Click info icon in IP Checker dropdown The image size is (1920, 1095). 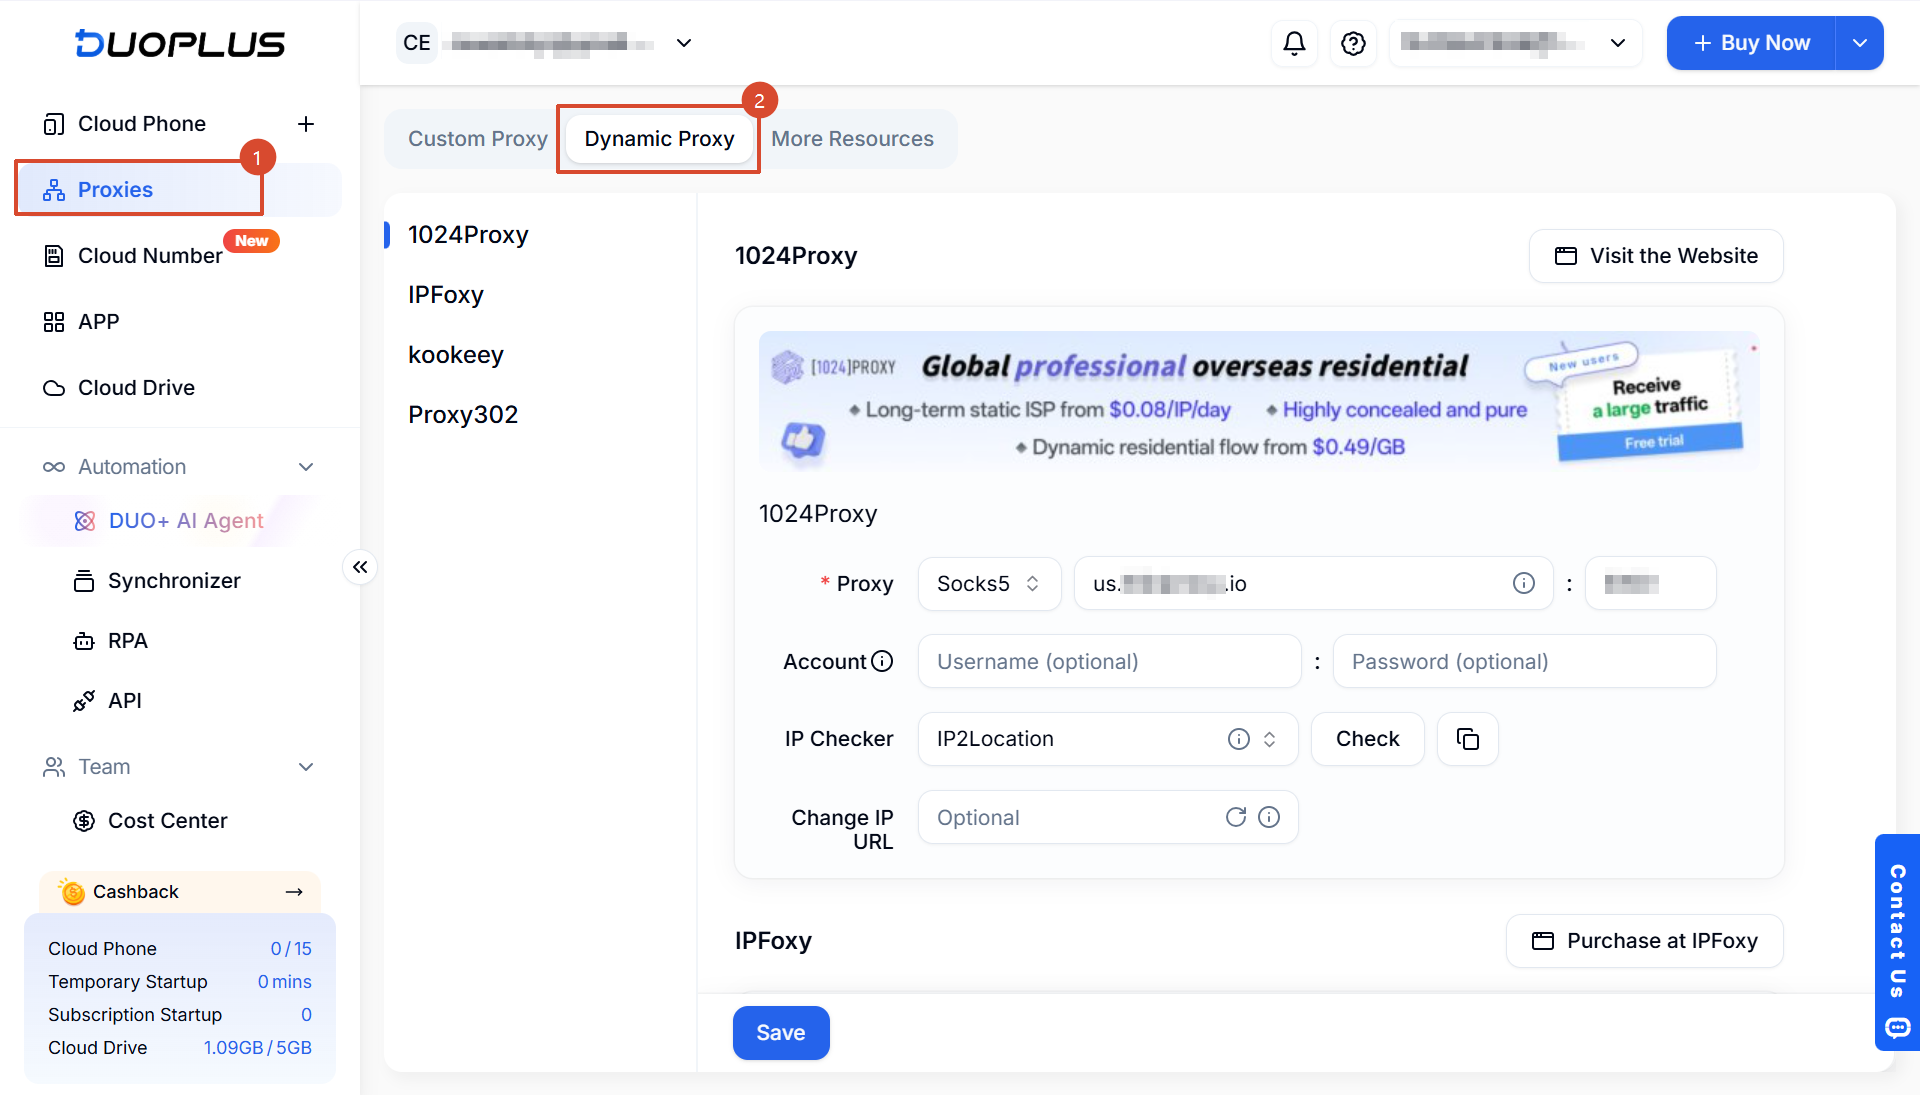click(1238, 739)
